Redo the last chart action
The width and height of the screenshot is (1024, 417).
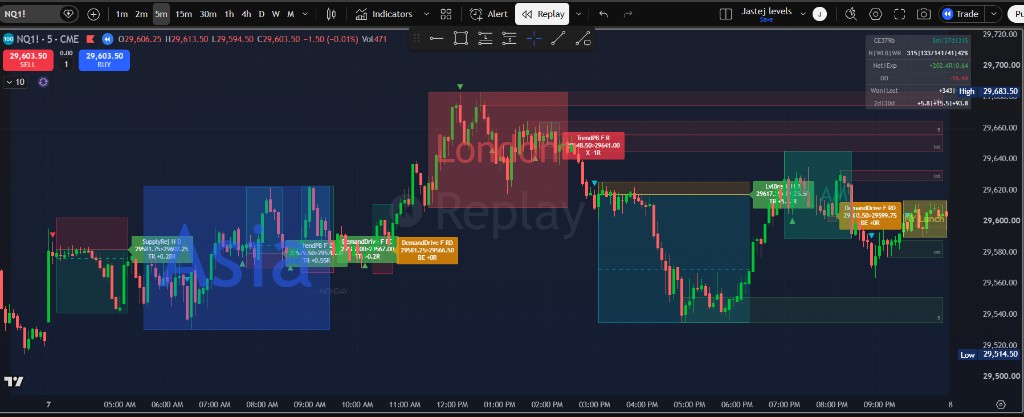pos(628,14)
